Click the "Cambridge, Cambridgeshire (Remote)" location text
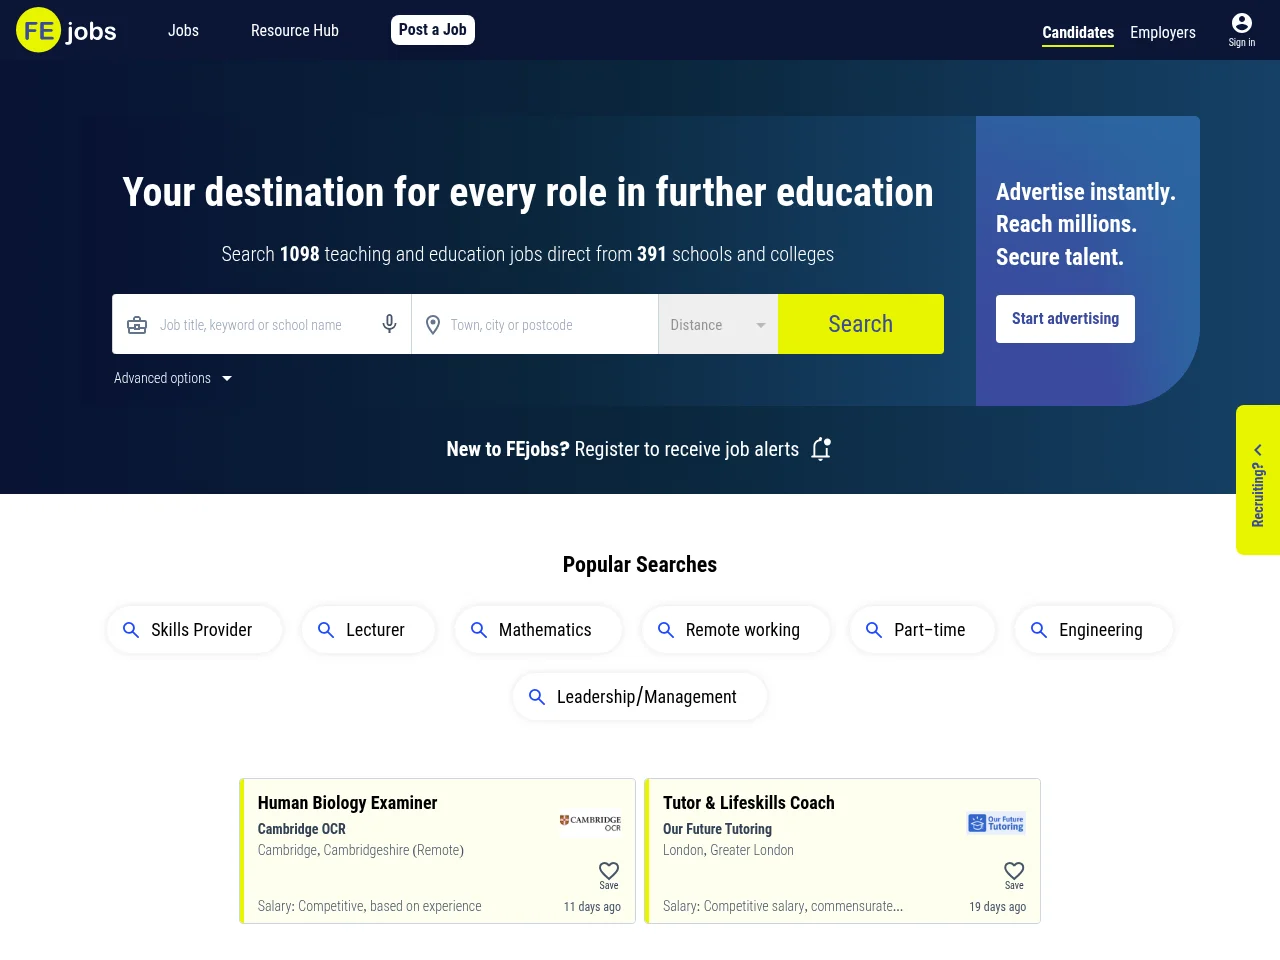Image resolution: width=1280 pixels, height=960 pixels. click(x=361, y=850)
